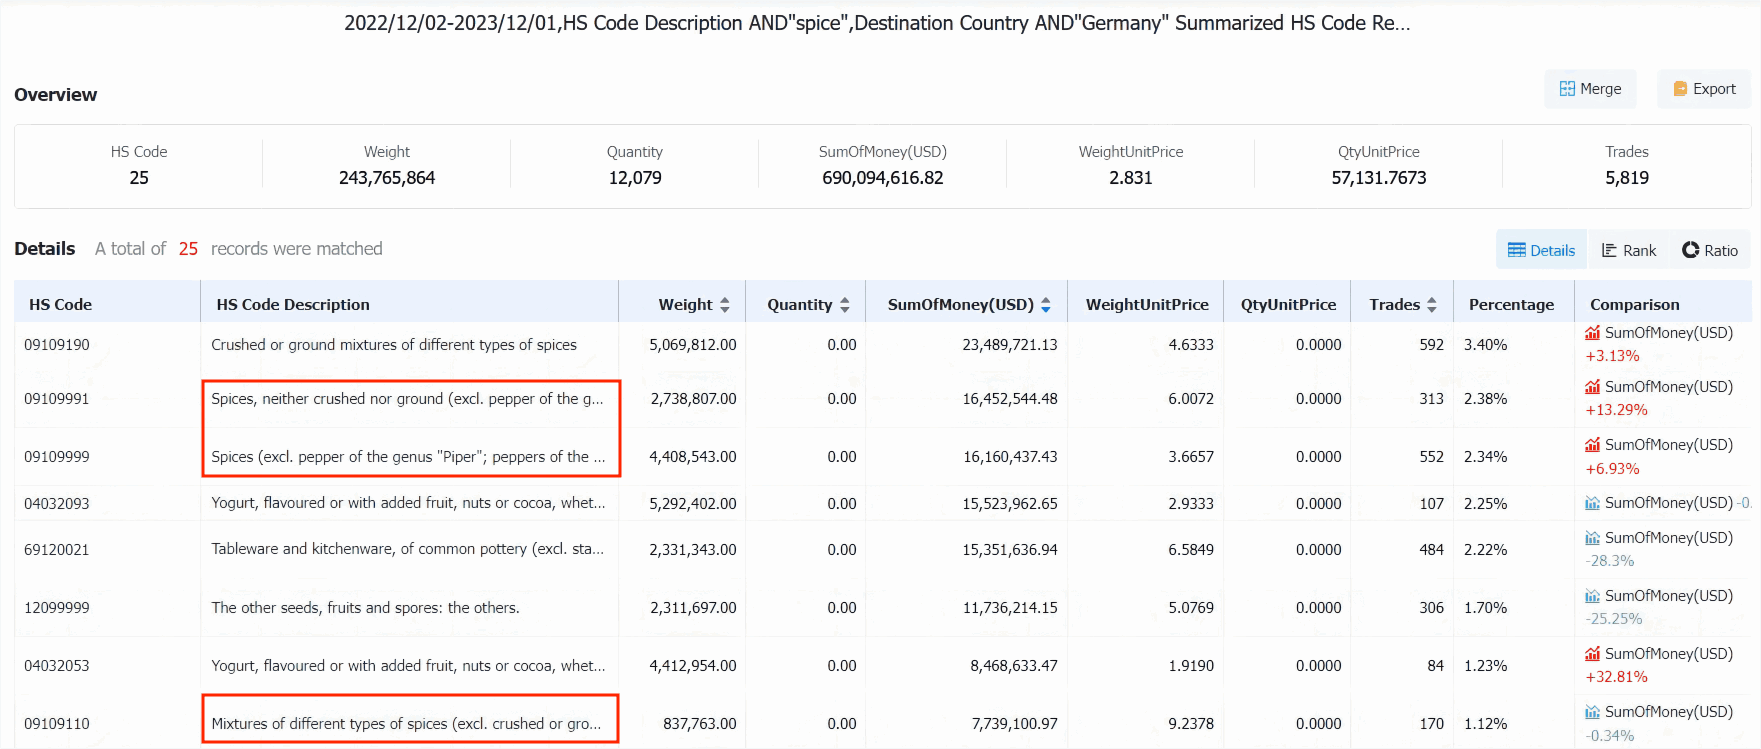The image size is (1761, 749).
Task: Click 'Tableware and kitchenware' description cell
Action: coord(407,549)
